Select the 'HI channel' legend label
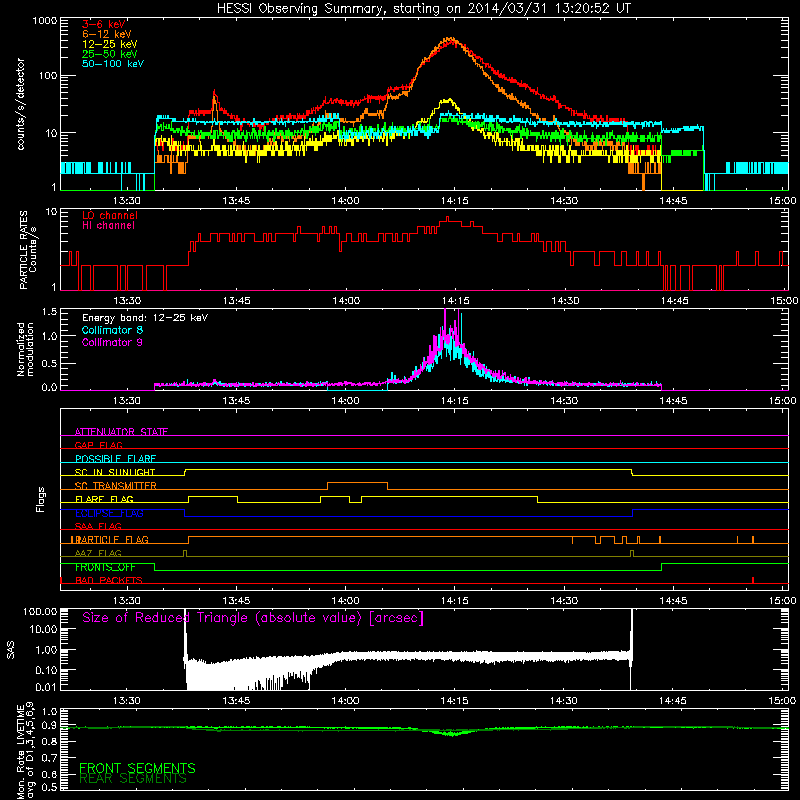 [108, 226]
